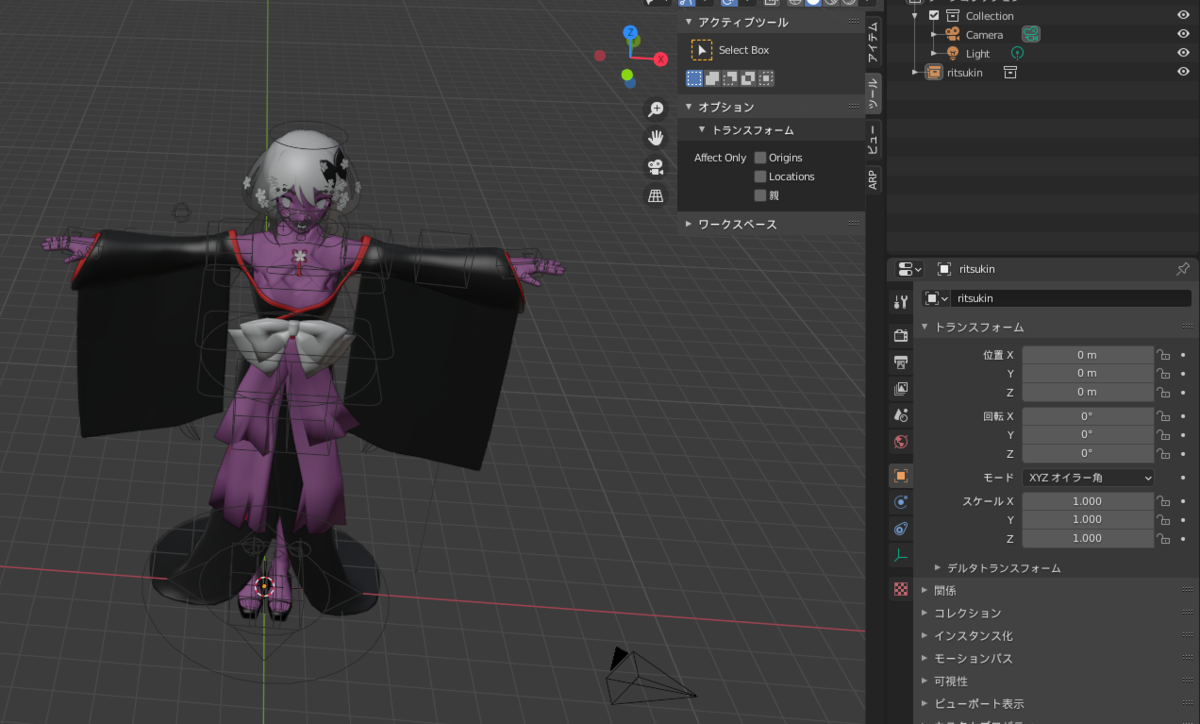Viewport: 1200px width, 724px height.
Task: Click the green Y axis gizmo ball
Action: 627,75
